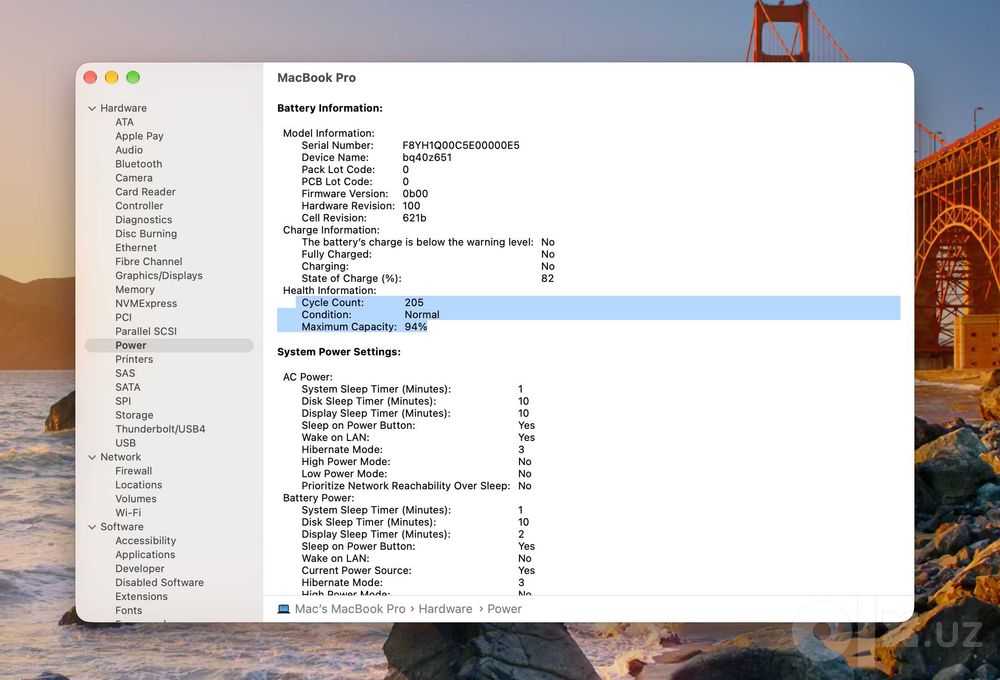
Task: Select the Maximum Capacity 94% row
Action: [x=353, y=327]
